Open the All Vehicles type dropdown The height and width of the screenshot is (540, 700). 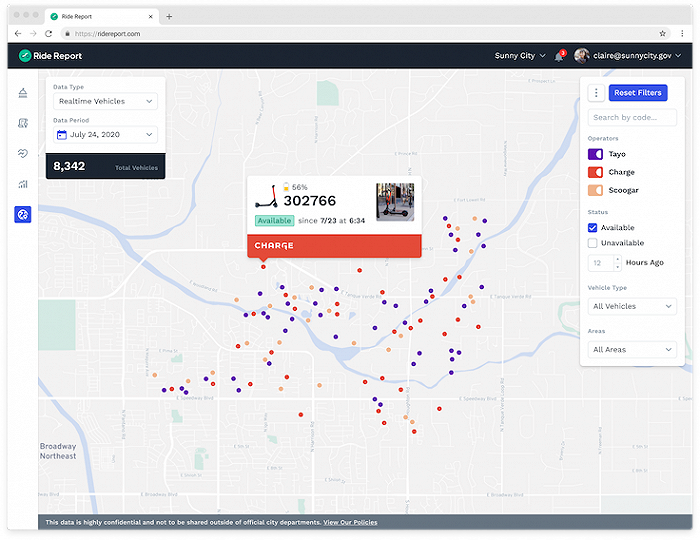tap(632, 306)
